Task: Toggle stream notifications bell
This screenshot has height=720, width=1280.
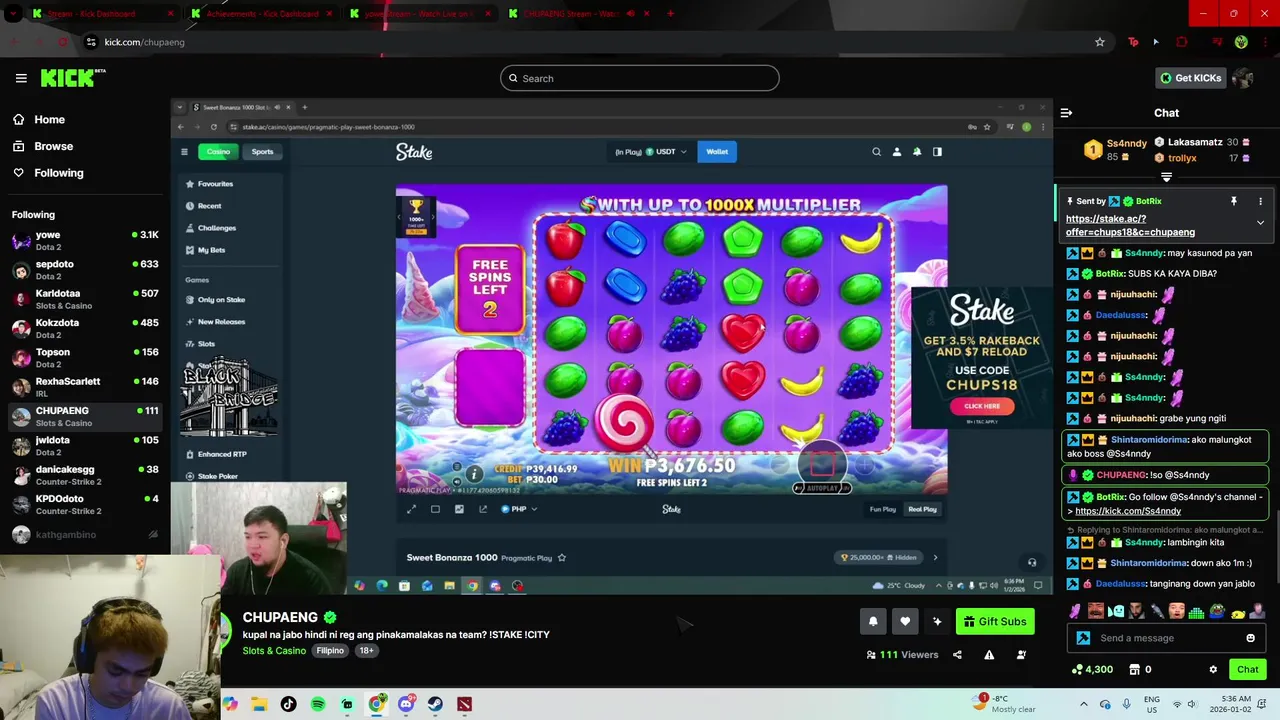Action: tap(873, 621)
